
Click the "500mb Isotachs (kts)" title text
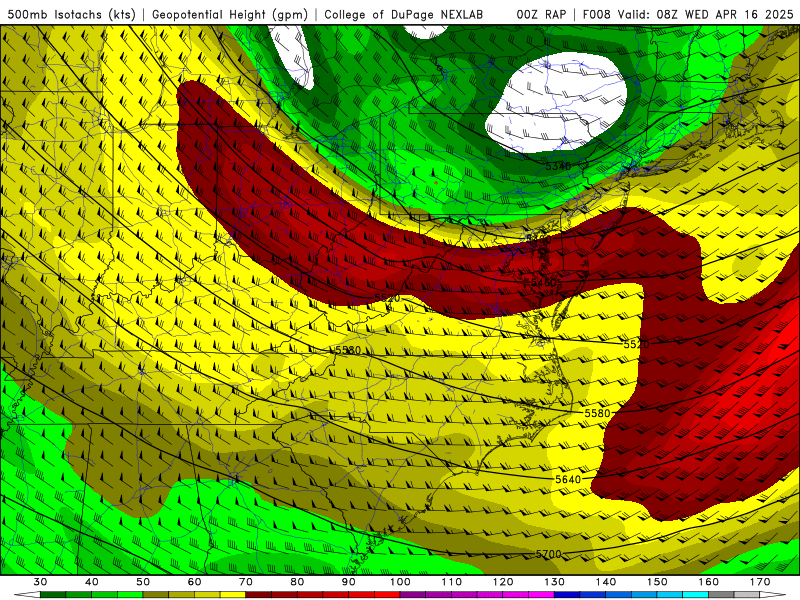tap(71, 14)
